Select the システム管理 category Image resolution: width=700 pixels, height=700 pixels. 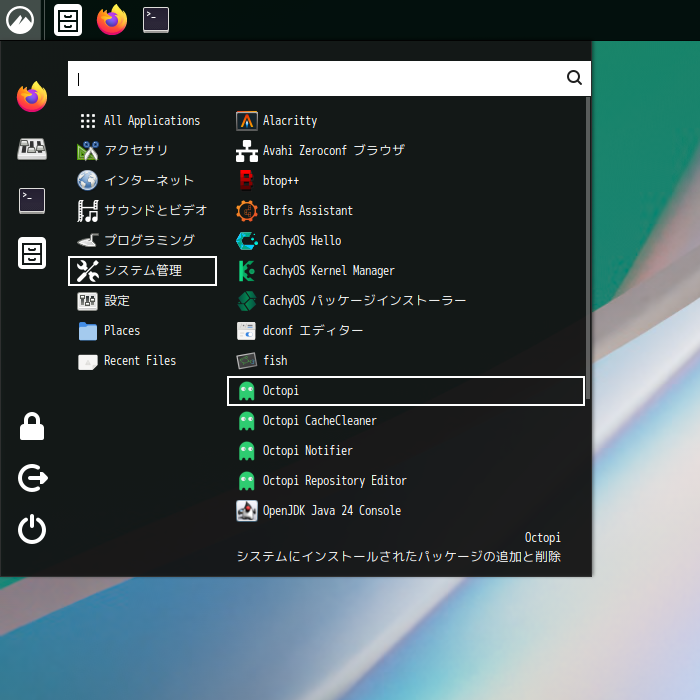(x=142, y=271)
